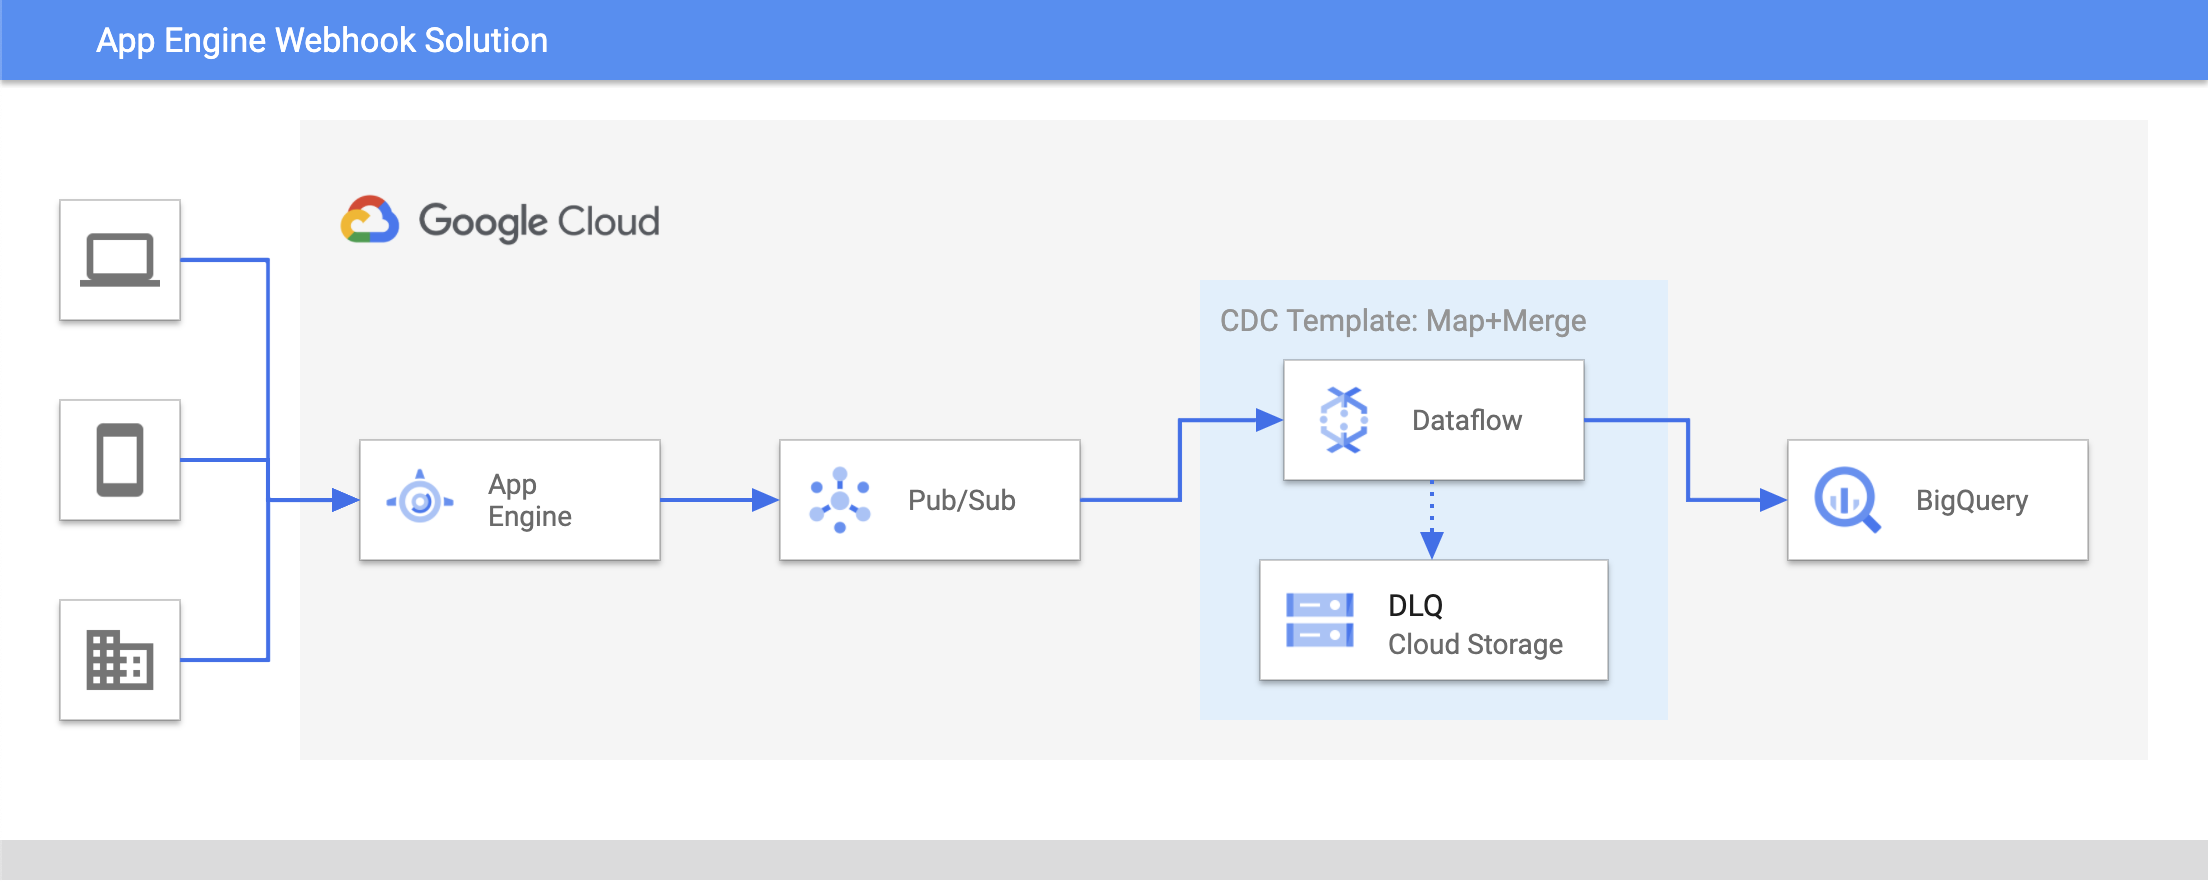The width and height of the screenshot is (2208, 882).
Task: Click the Dataflow service icon
Action: pyautogui.click(x=1344, y=420)
